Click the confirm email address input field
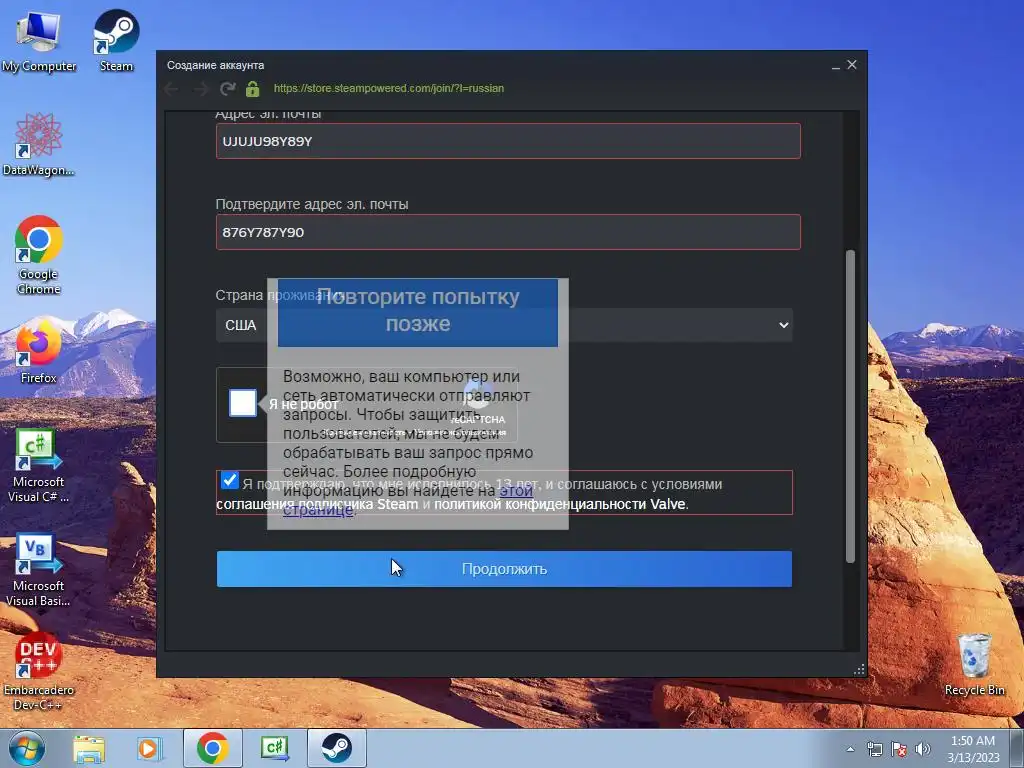The width and height of the screenshot is (1024, 768). pyautogui.click(x=508, y=232)
